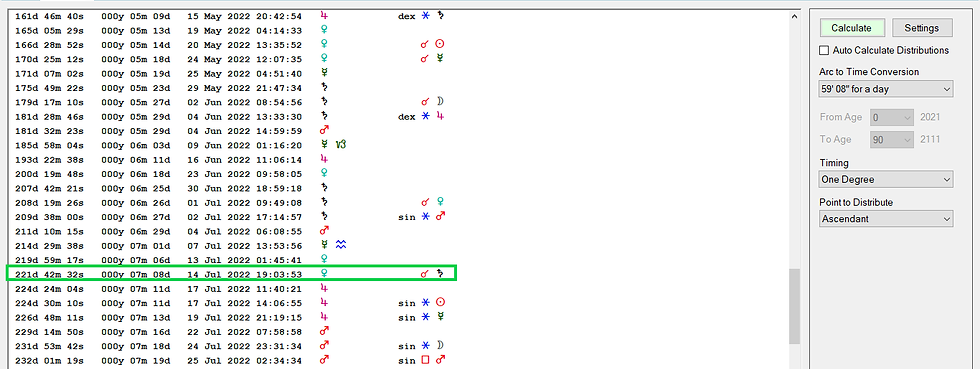The height and width of the screenshot is (369, 980).
Task: Click Sun glyph in 20 May 2022 row
Action: tap(440, 44)
